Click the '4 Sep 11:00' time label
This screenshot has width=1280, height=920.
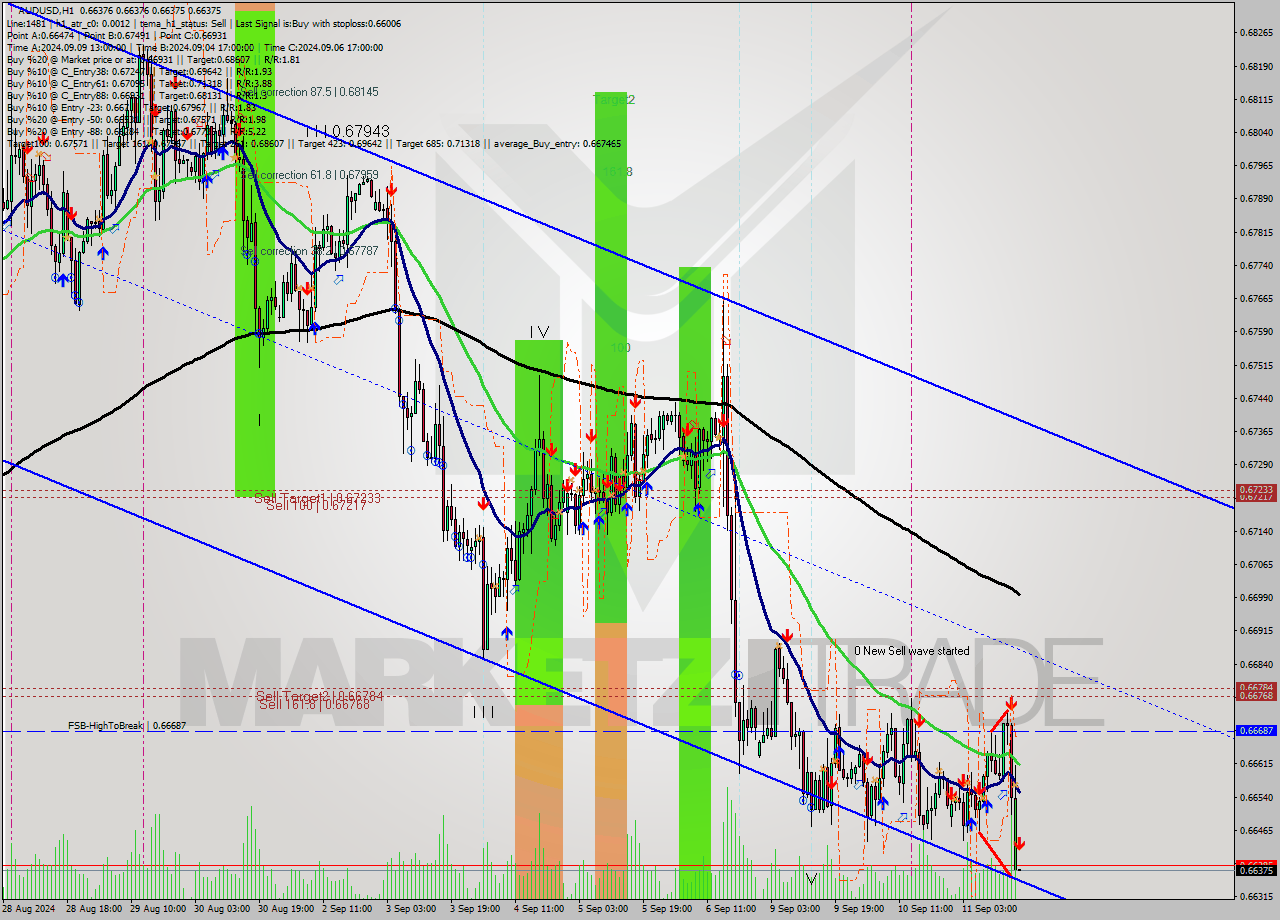537,909
